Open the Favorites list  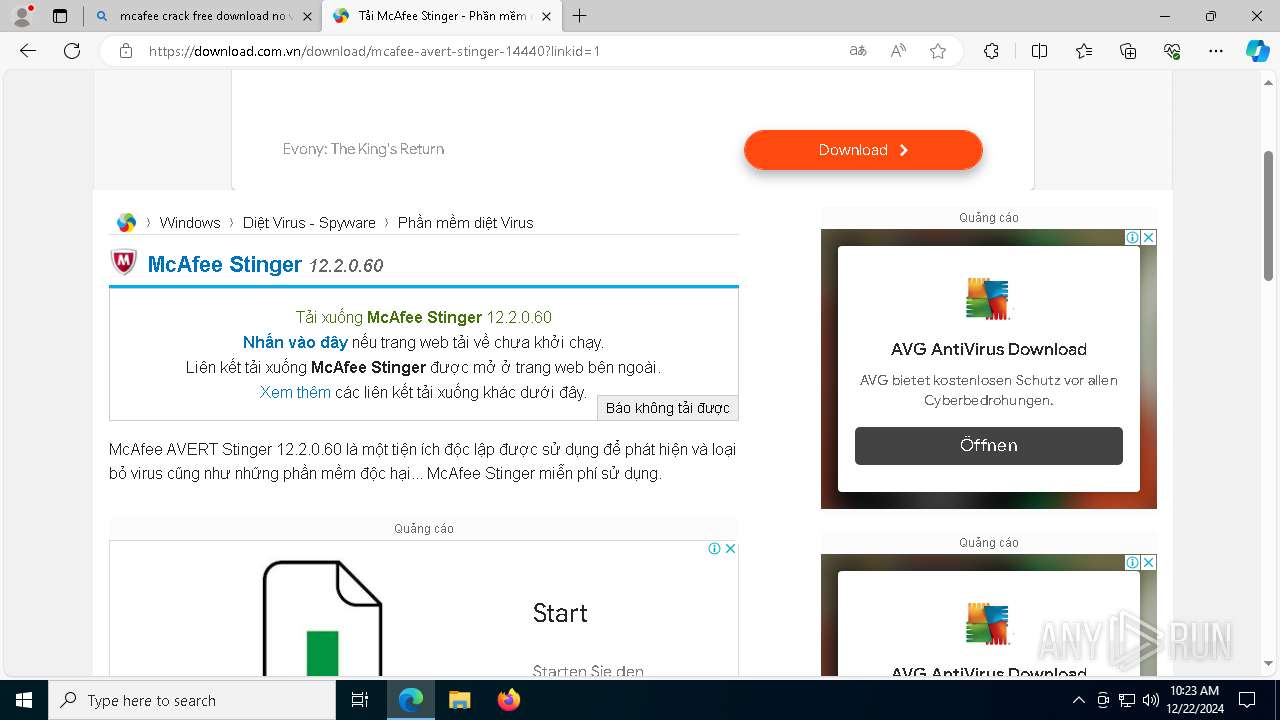pos(1084,51)
